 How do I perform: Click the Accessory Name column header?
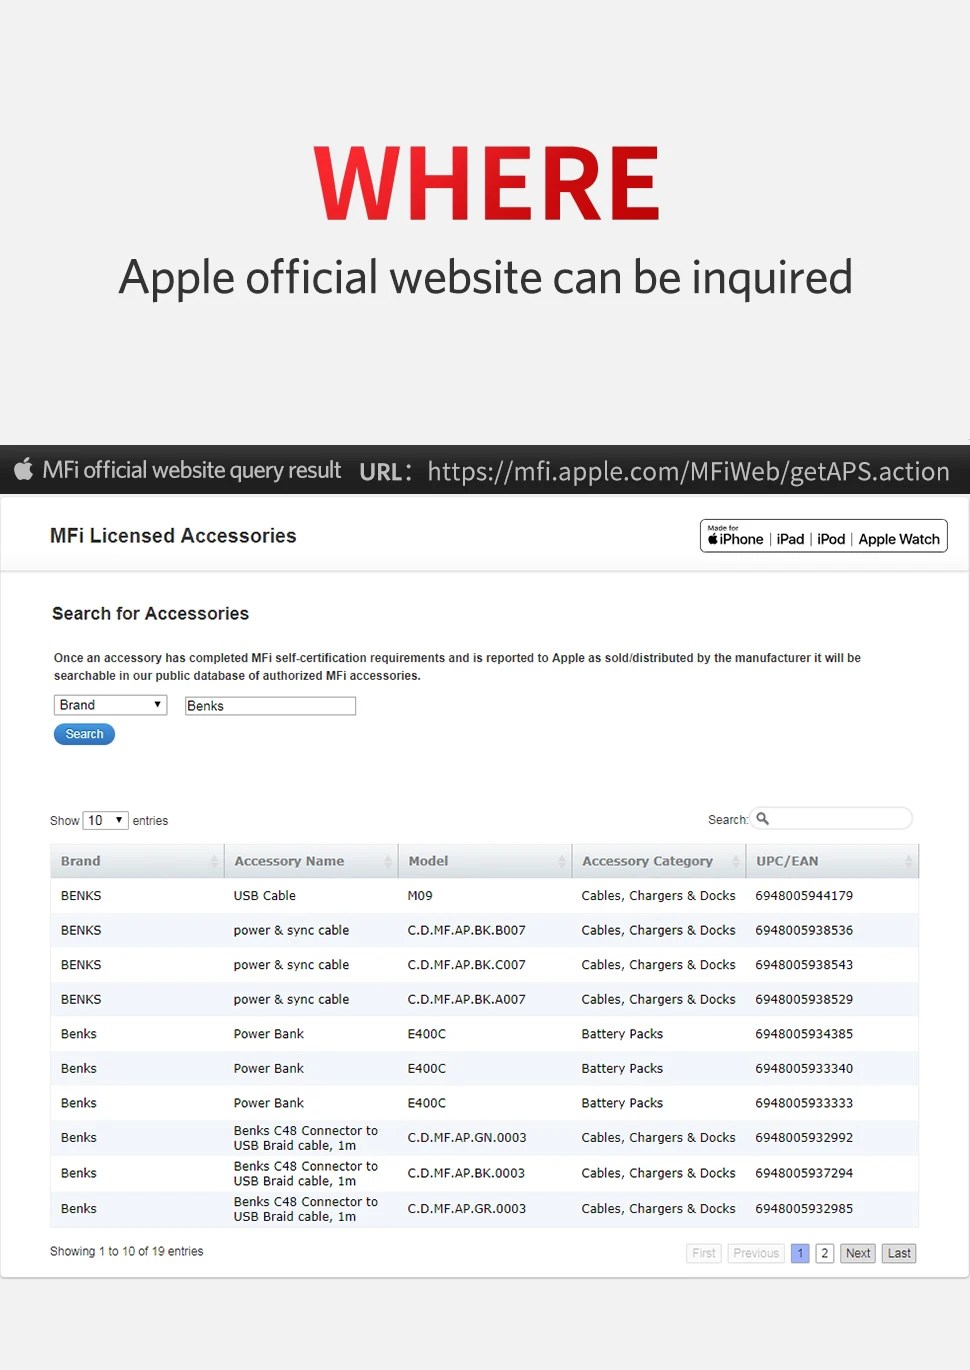pyautogui.click(x=311, y=861)
